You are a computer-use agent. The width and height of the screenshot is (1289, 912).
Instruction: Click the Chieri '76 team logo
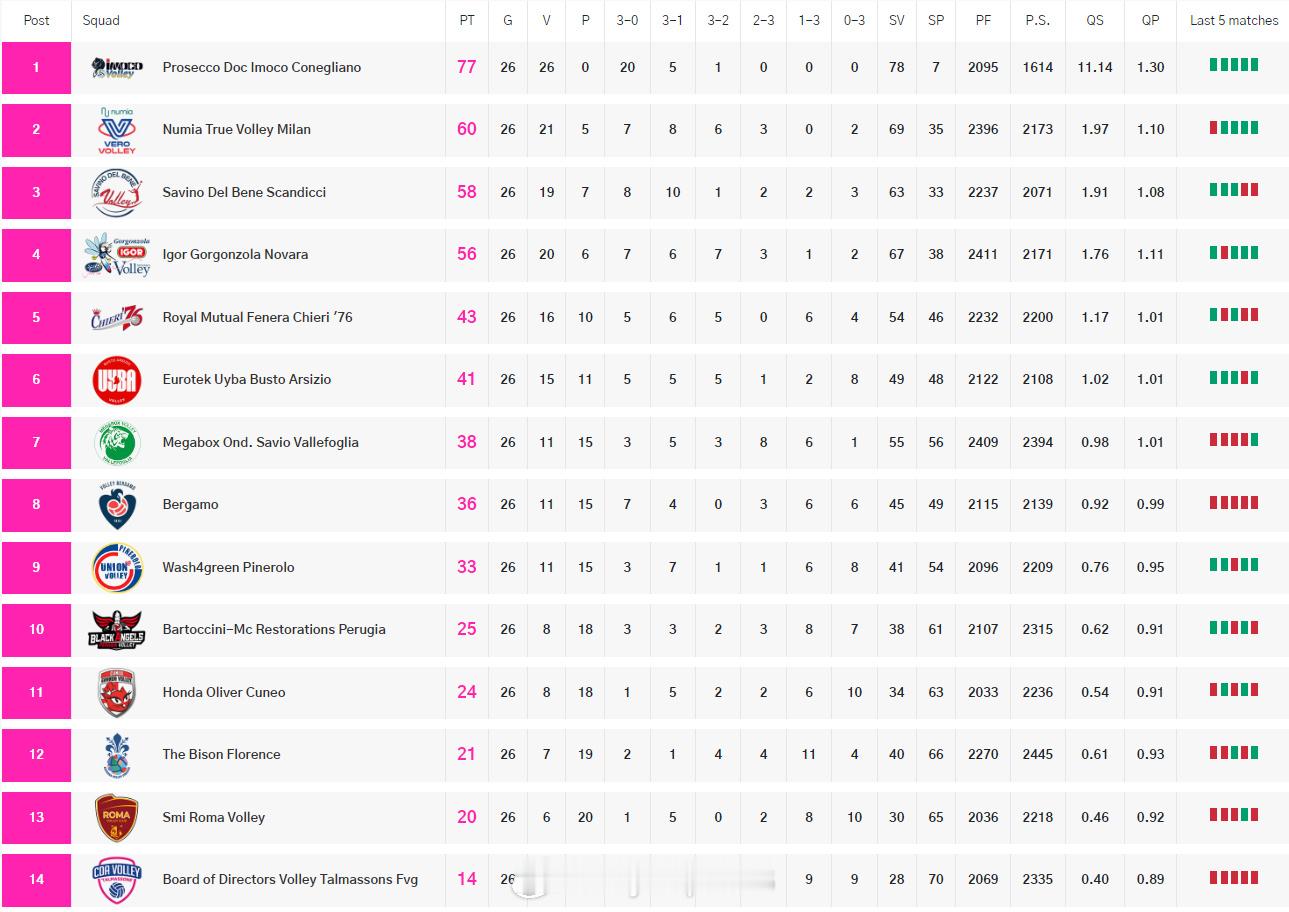click(x=117, y=317)
